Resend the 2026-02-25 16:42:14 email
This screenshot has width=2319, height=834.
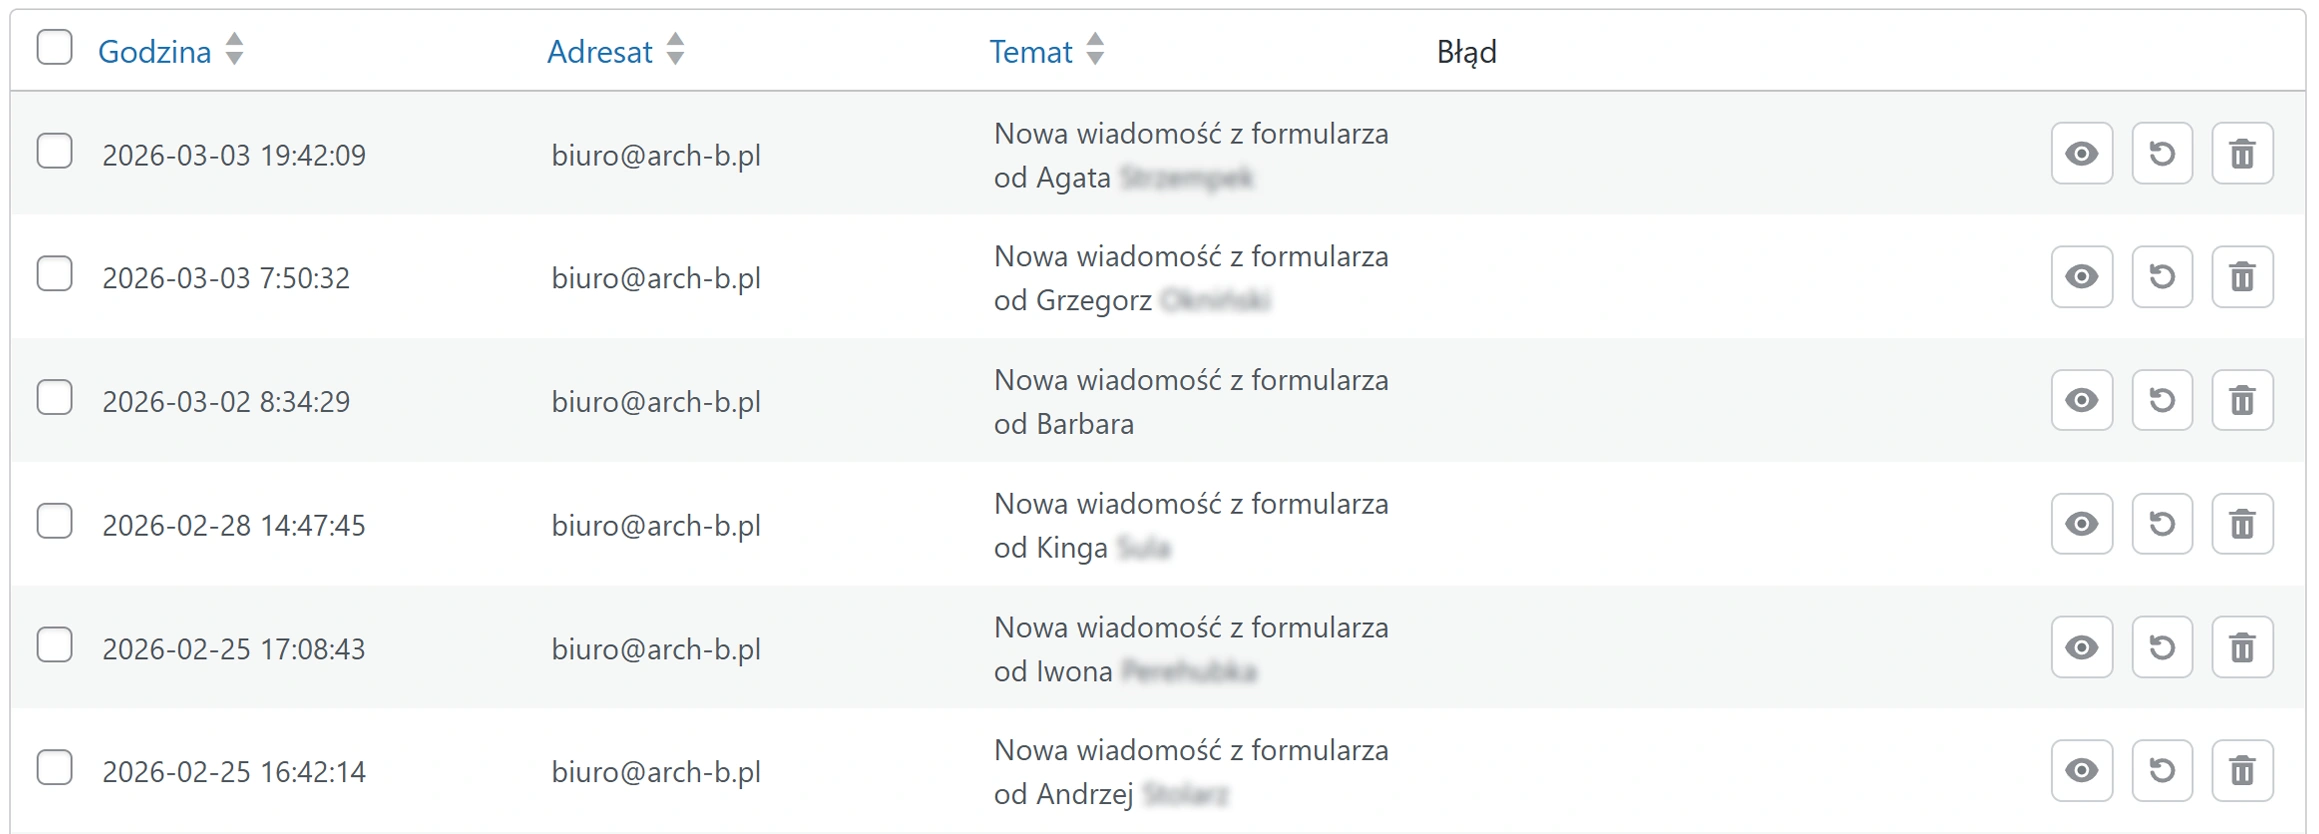(2161, 771)
